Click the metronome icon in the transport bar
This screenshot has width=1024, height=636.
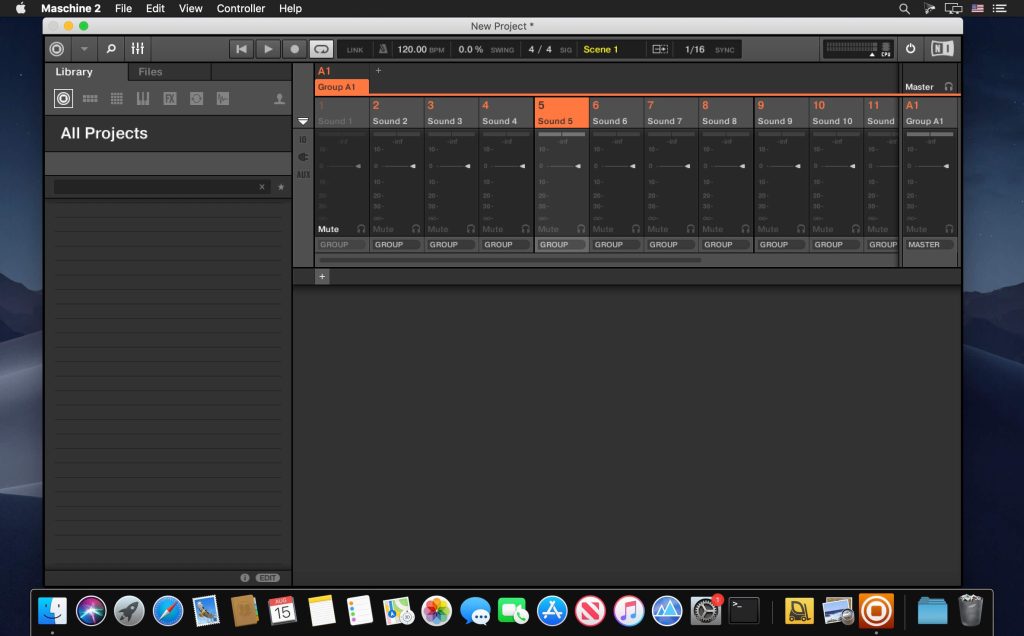(384, 48)
